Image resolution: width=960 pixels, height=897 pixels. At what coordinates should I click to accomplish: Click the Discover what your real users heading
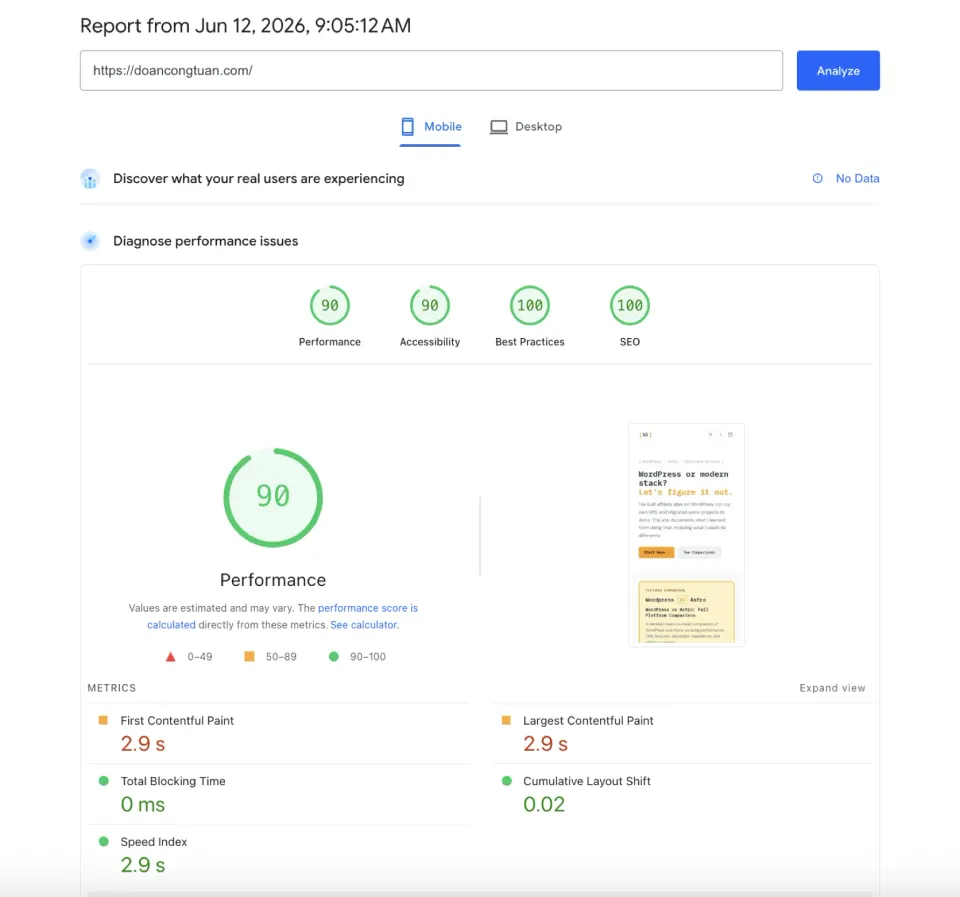click(x=258, y=179)
